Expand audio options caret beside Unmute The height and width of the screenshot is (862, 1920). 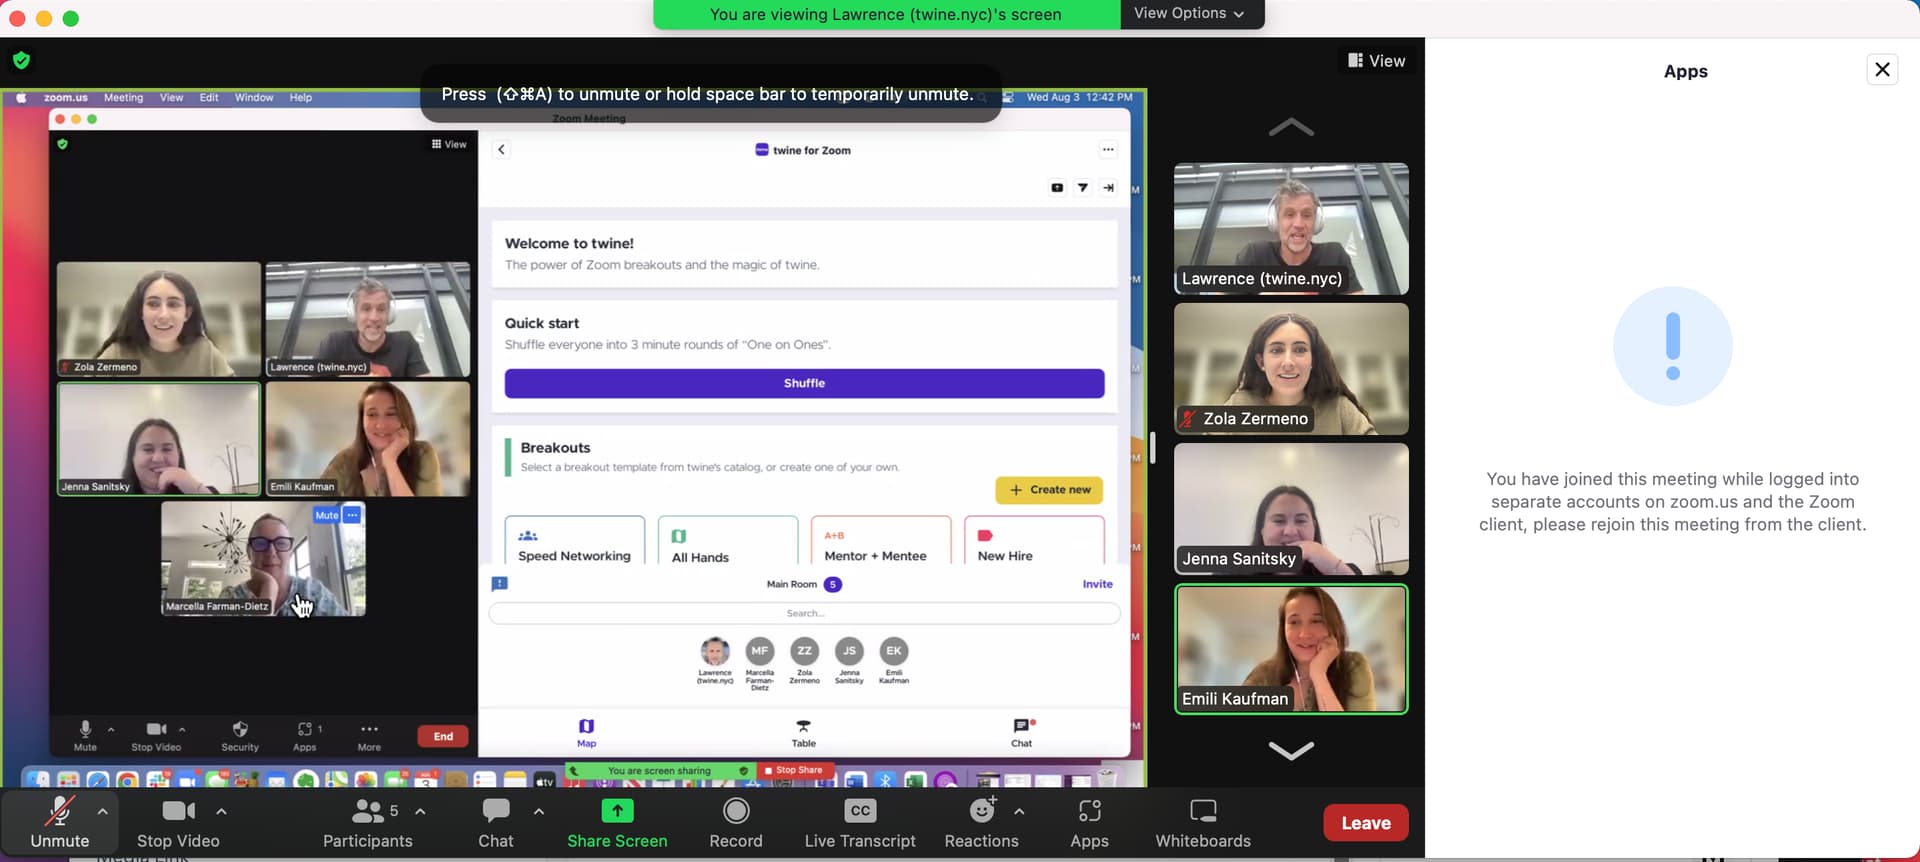tap(102, 811)
